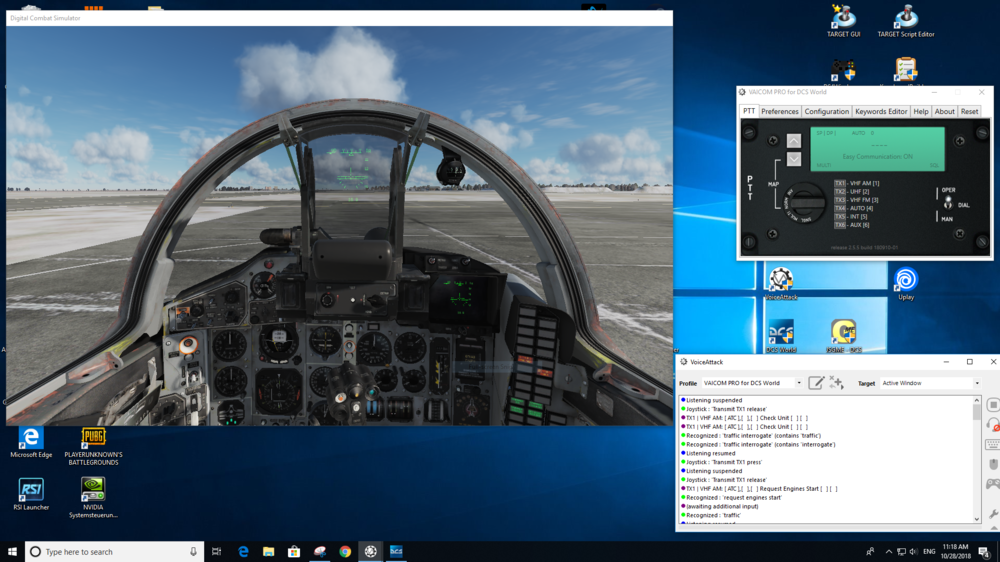Toggle joystick gamepad icon in VoiceAttack

click(x=993, y=484)
